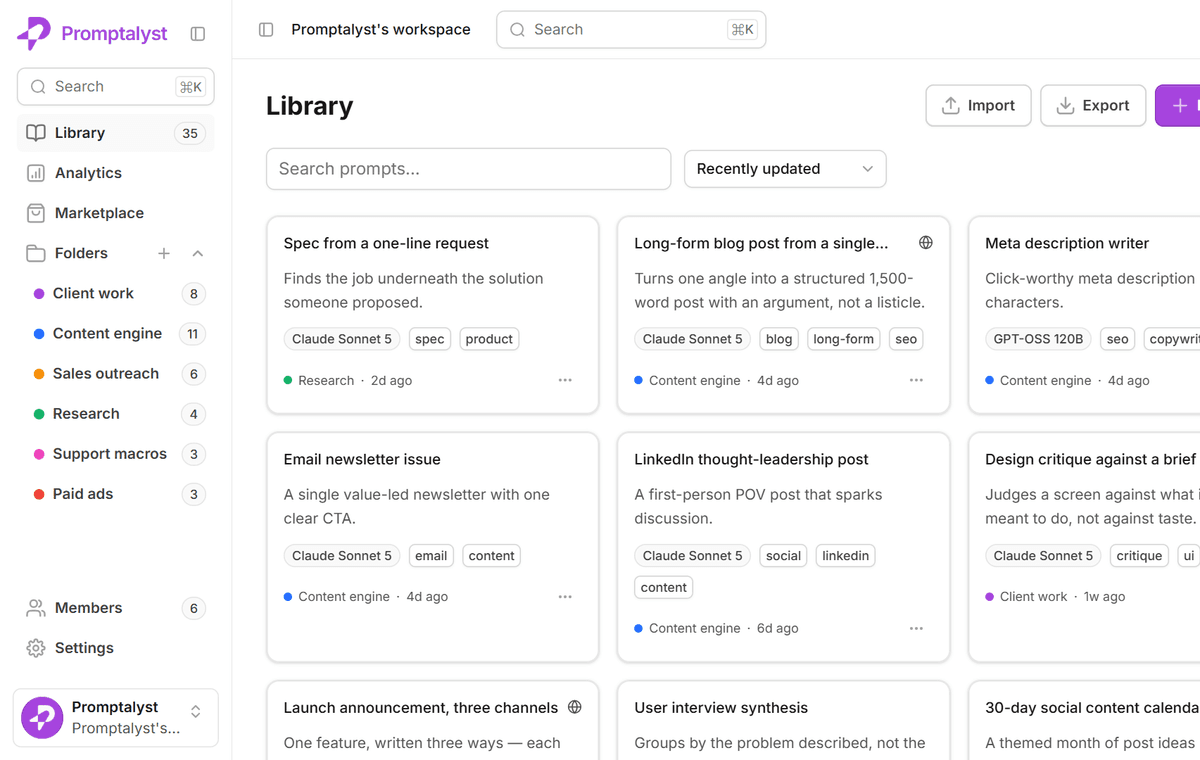
Task: Click Claude Sonnet 5 tag on Email newsletter card
Action: tap(342, 555)
